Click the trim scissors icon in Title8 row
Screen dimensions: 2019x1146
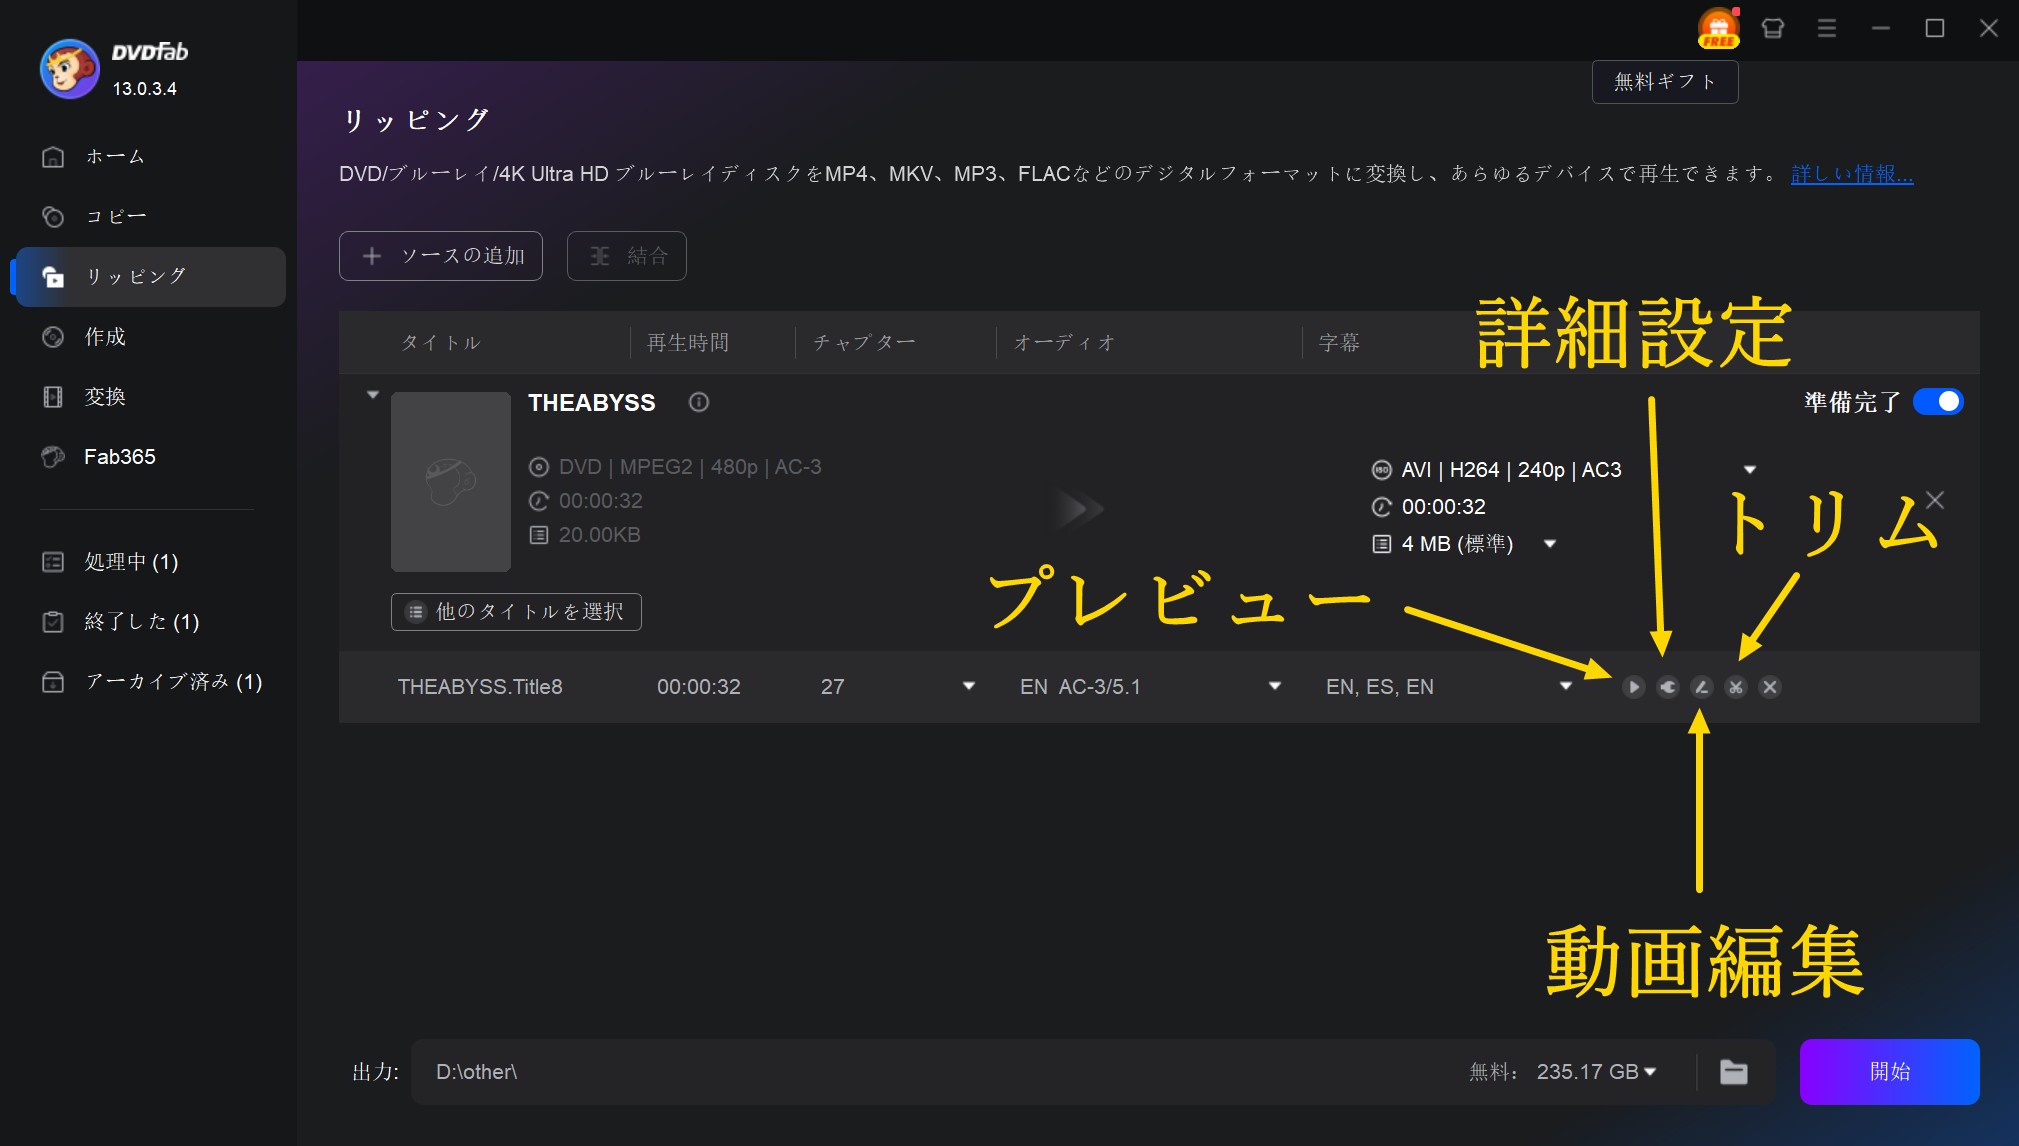pyautogui.click(x=1735, y=687)
